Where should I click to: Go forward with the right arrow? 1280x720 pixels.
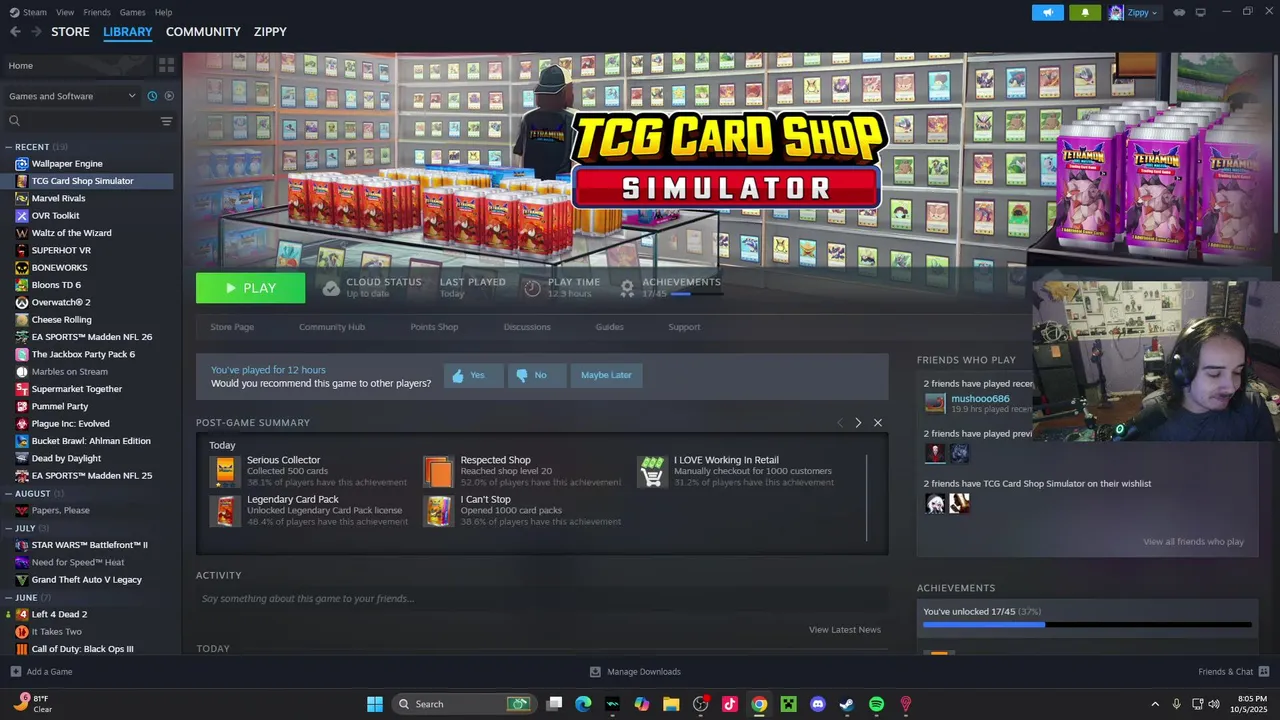[36, 32]
